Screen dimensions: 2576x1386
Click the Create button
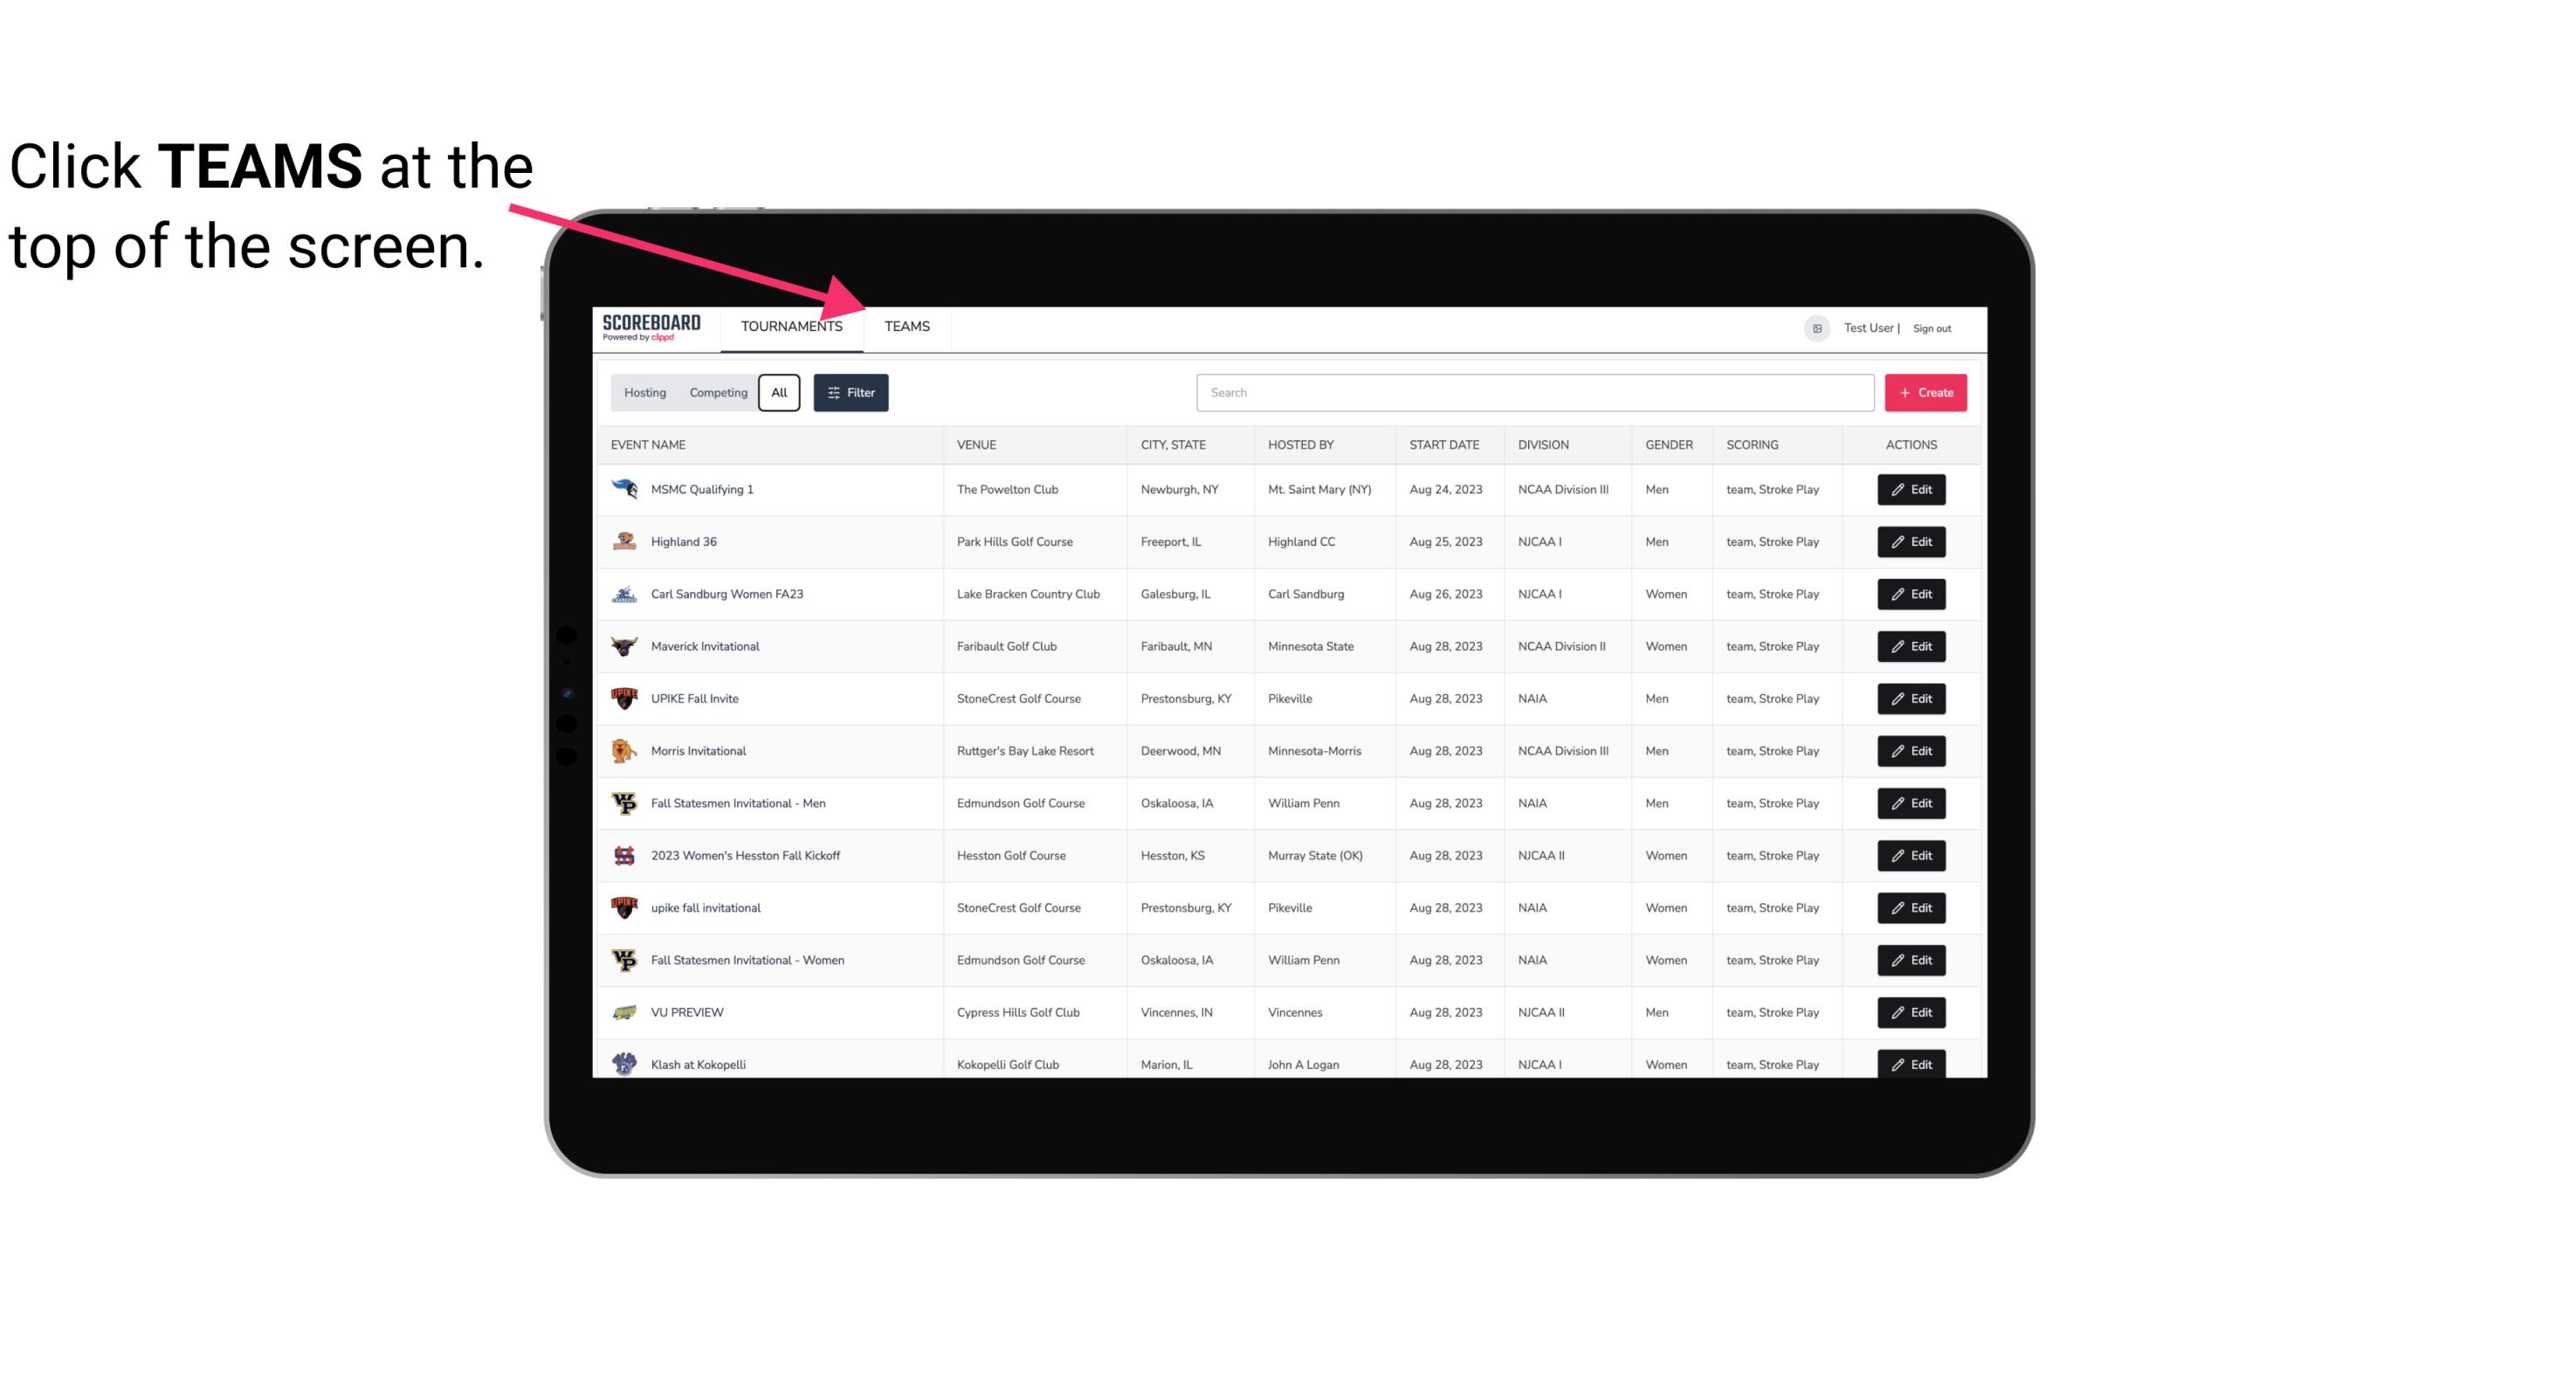[1925, 391]
